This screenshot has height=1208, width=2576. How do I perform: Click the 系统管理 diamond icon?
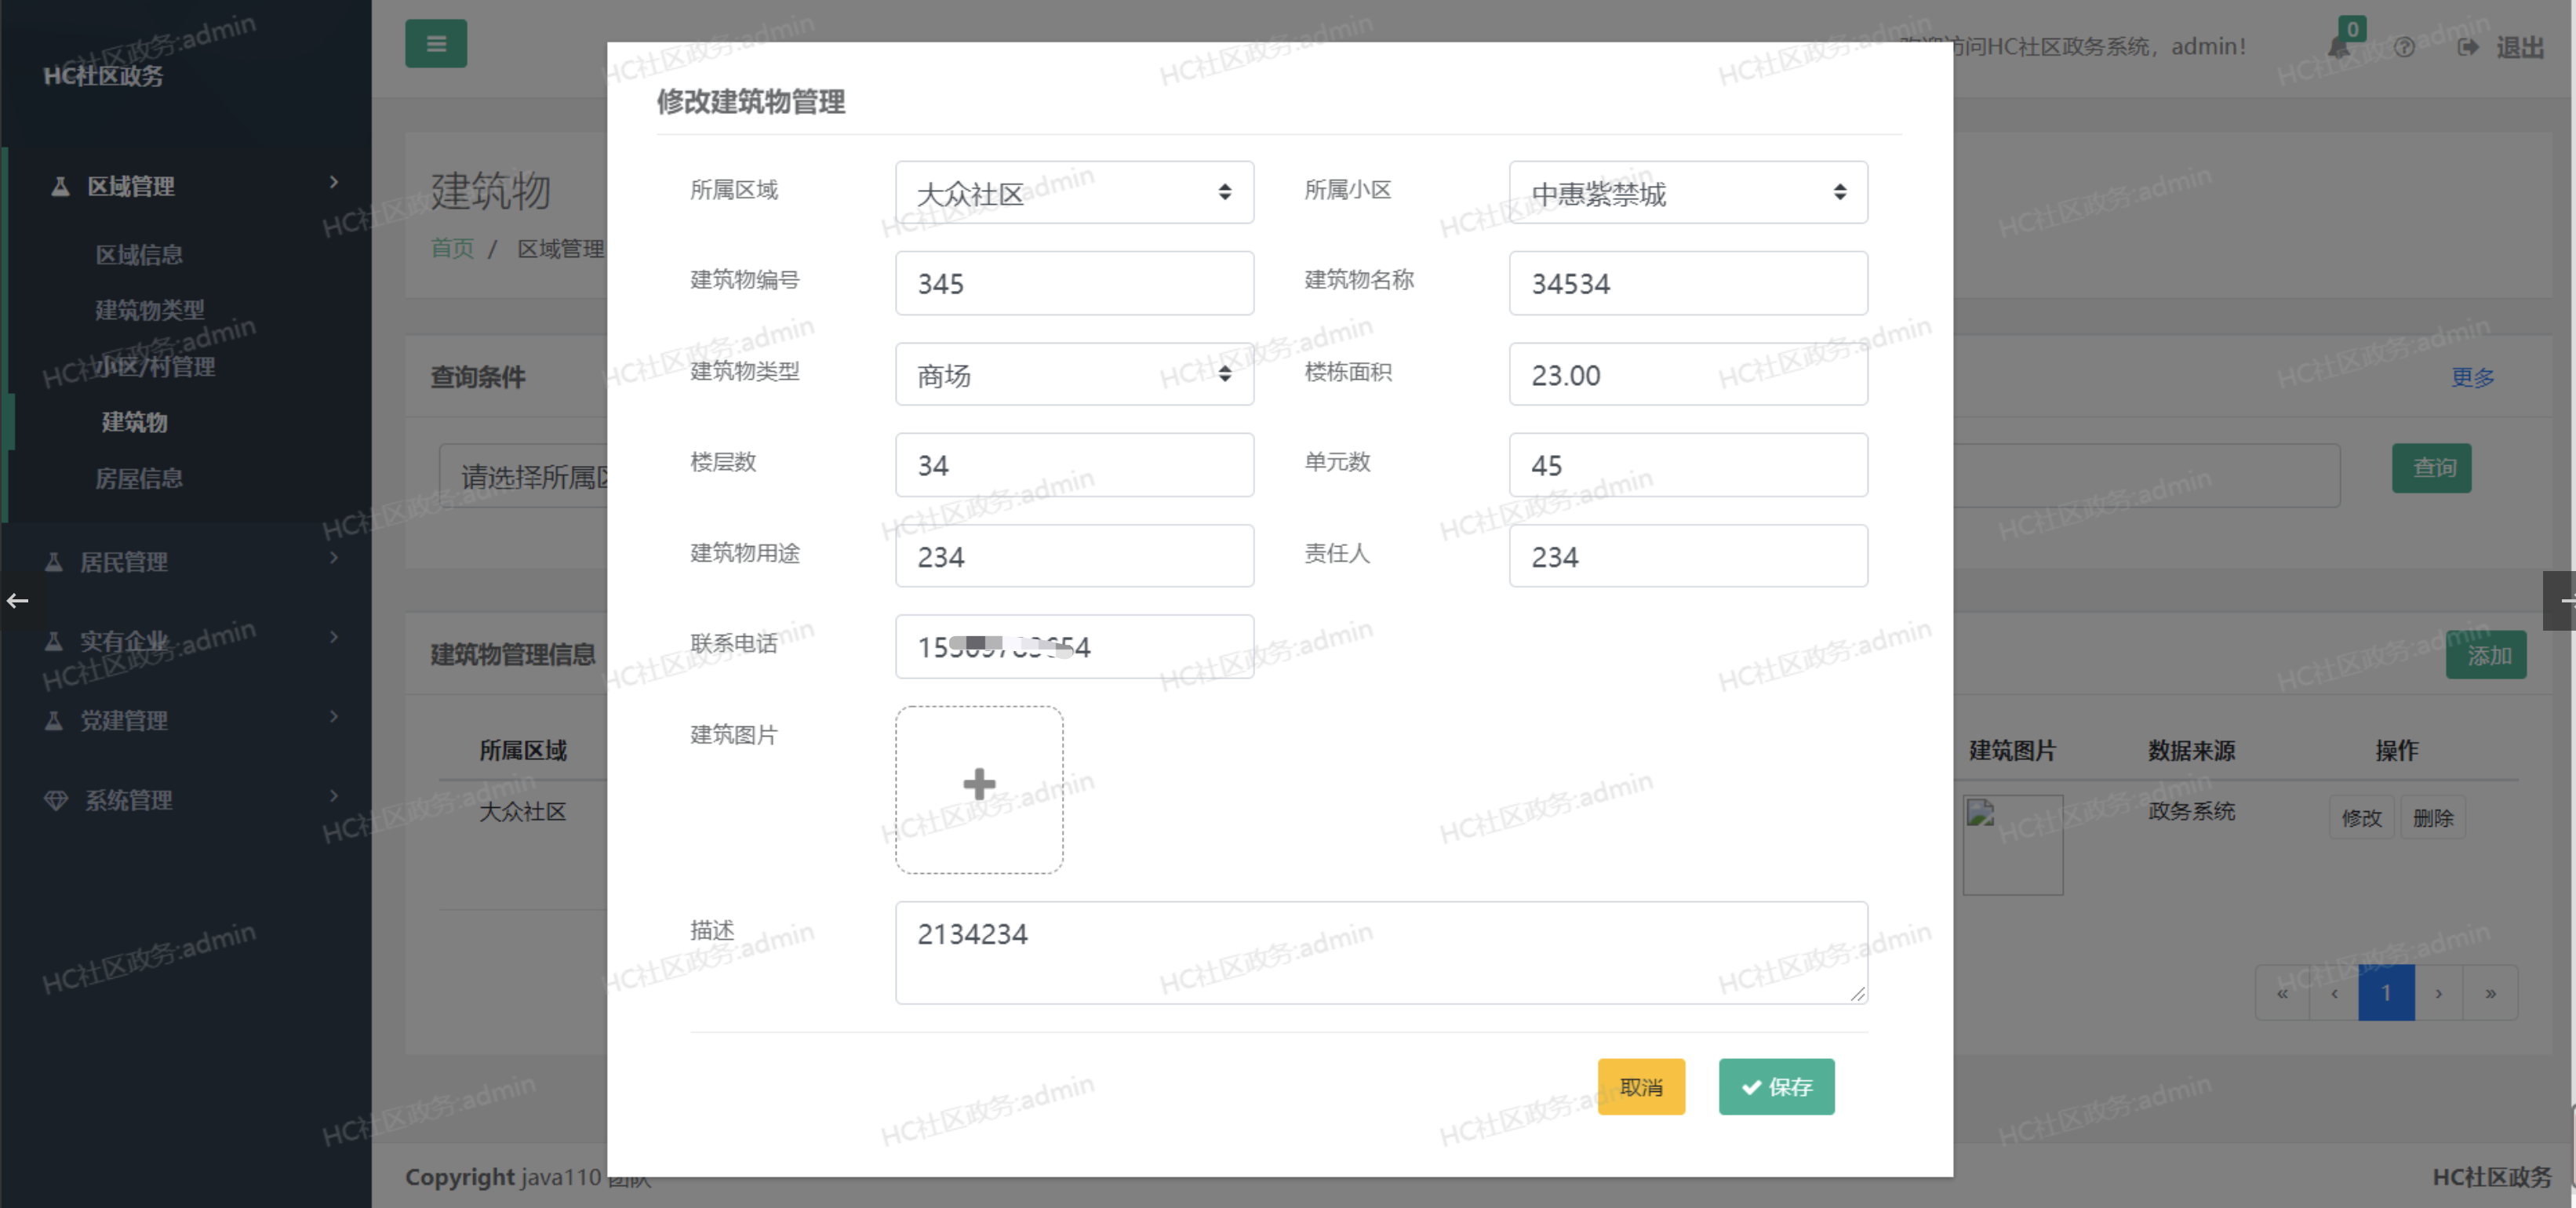click(x=56, y=800)
